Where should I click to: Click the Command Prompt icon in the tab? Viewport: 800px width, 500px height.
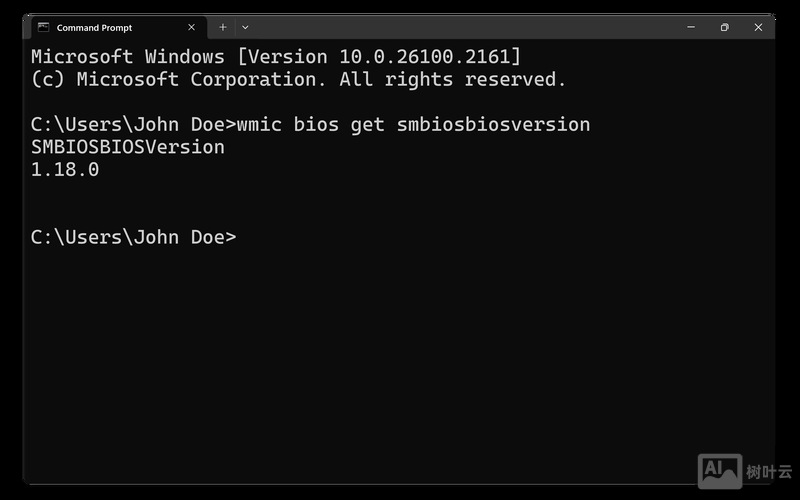click(43, 27)
